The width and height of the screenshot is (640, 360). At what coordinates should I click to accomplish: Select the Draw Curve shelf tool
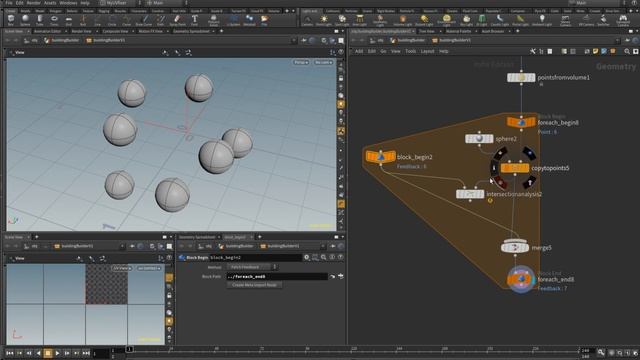(144, 20)
